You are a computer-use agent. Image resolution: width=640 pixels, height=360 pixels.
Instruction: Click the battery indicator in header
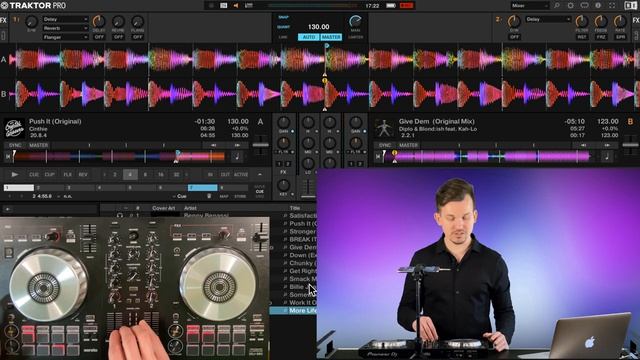(x=391, y=5)
